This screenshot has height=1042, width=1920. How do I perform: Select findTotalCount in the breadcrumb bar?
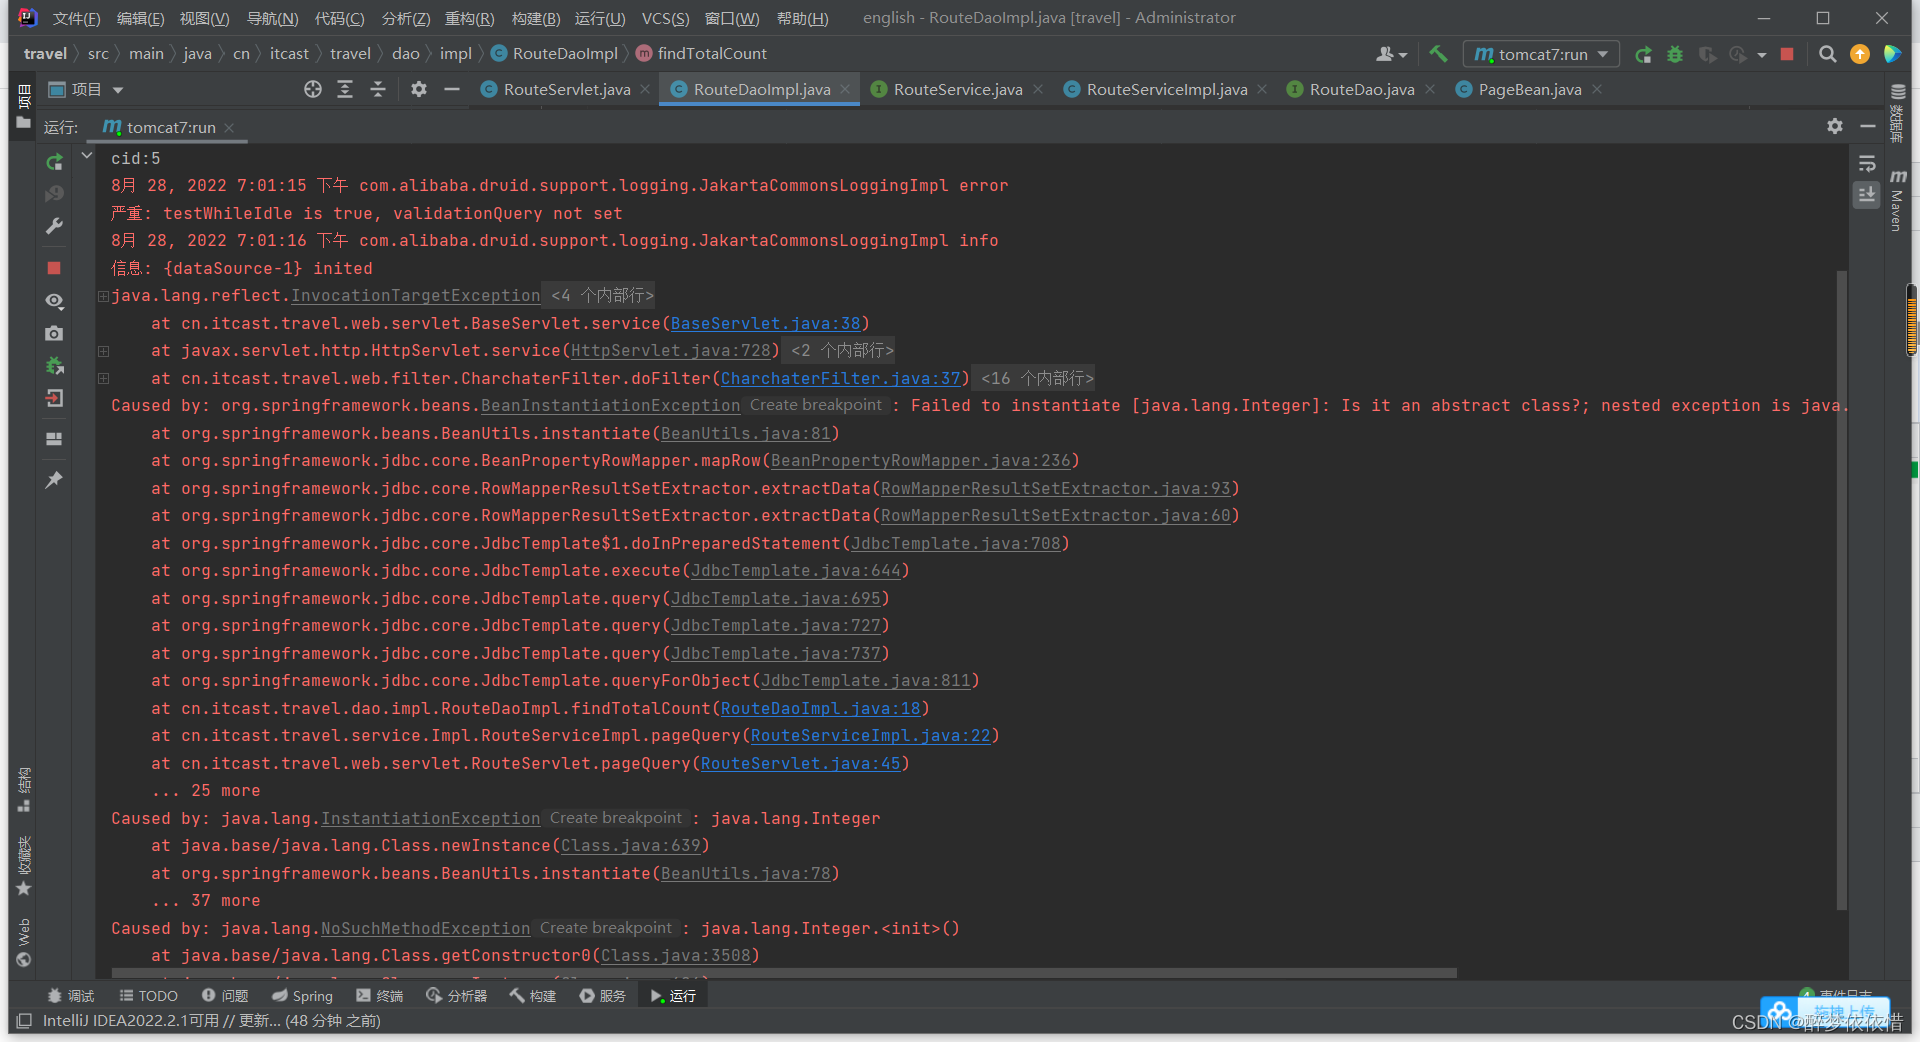click(x=711, y=53)
